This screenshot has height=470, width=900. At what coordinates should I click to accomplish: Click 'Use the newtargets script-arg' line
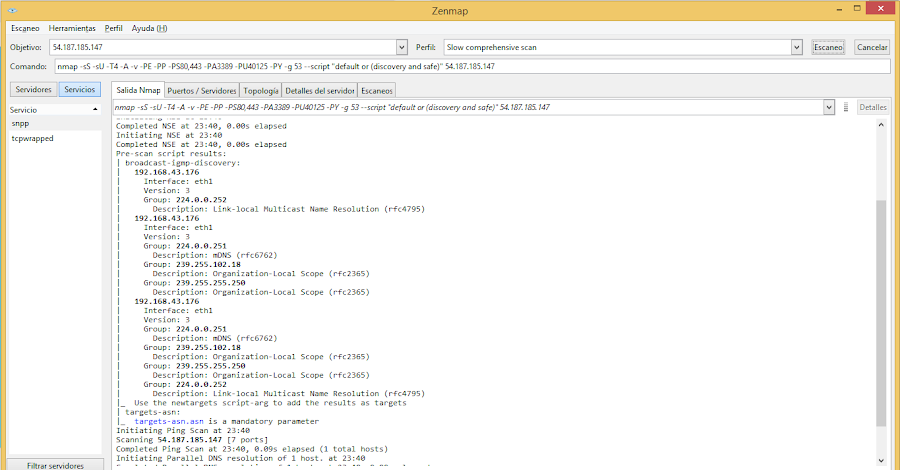270,403
